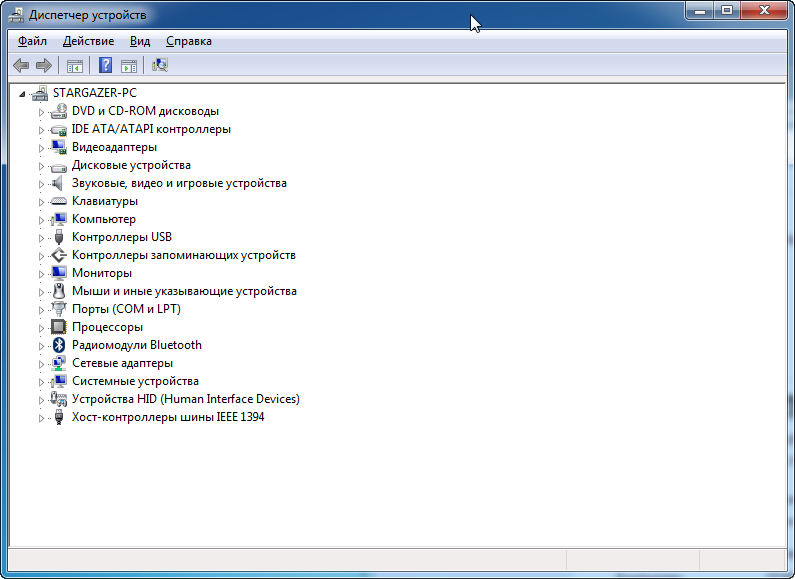This screenshot has height=579, width=795.
Task: Click the Bluetooth icon beside Радиомодули Bluetooth
Action: click(x=58, y=345)
